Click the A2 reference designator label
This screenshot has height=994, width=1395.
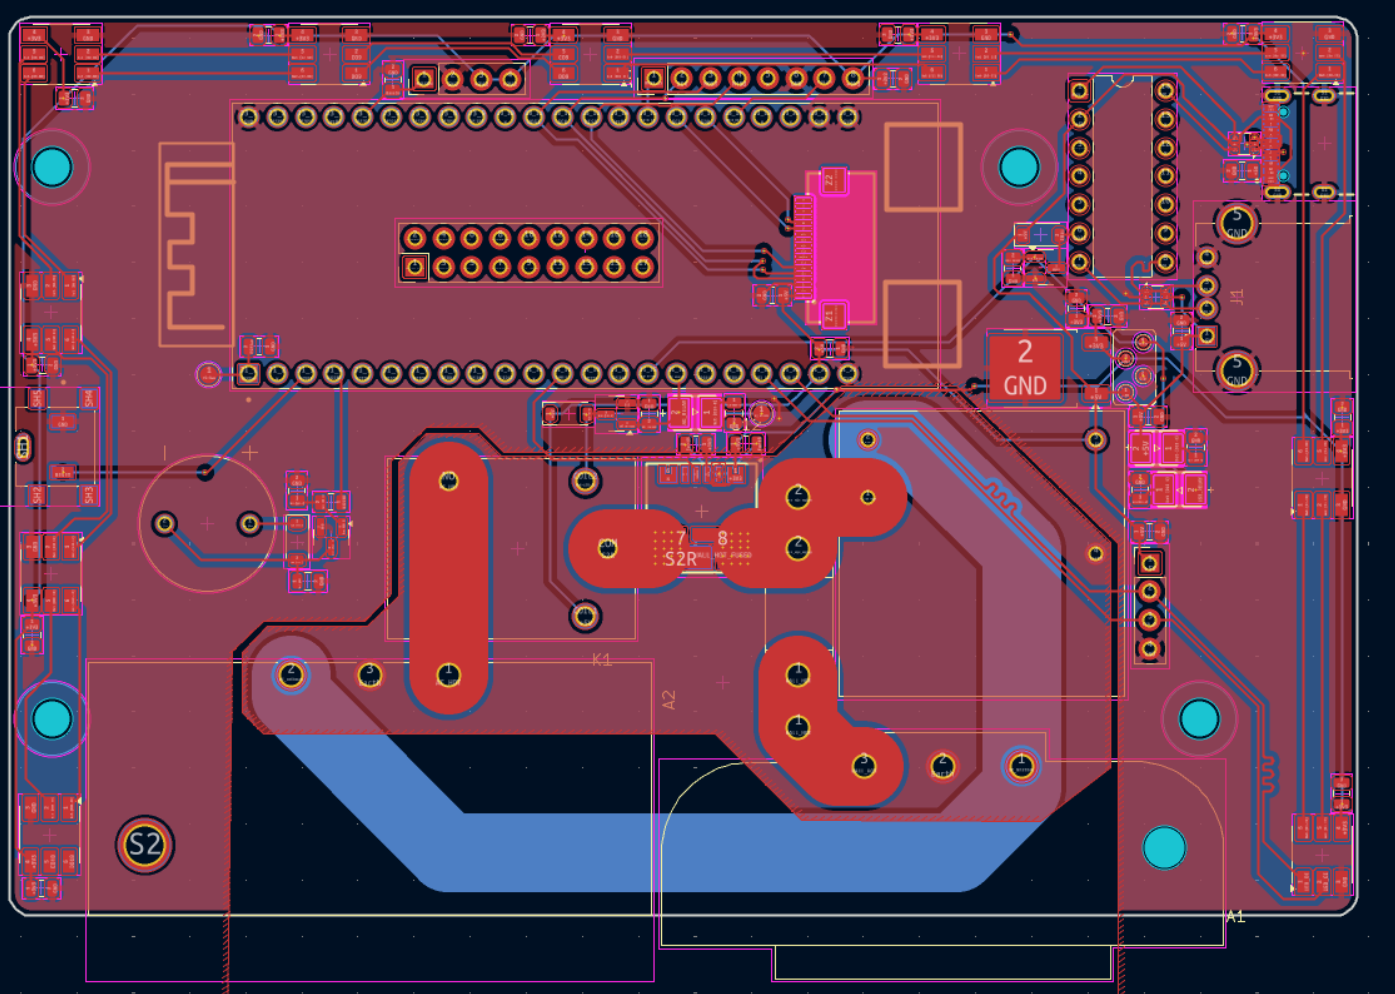click(669, 700)
